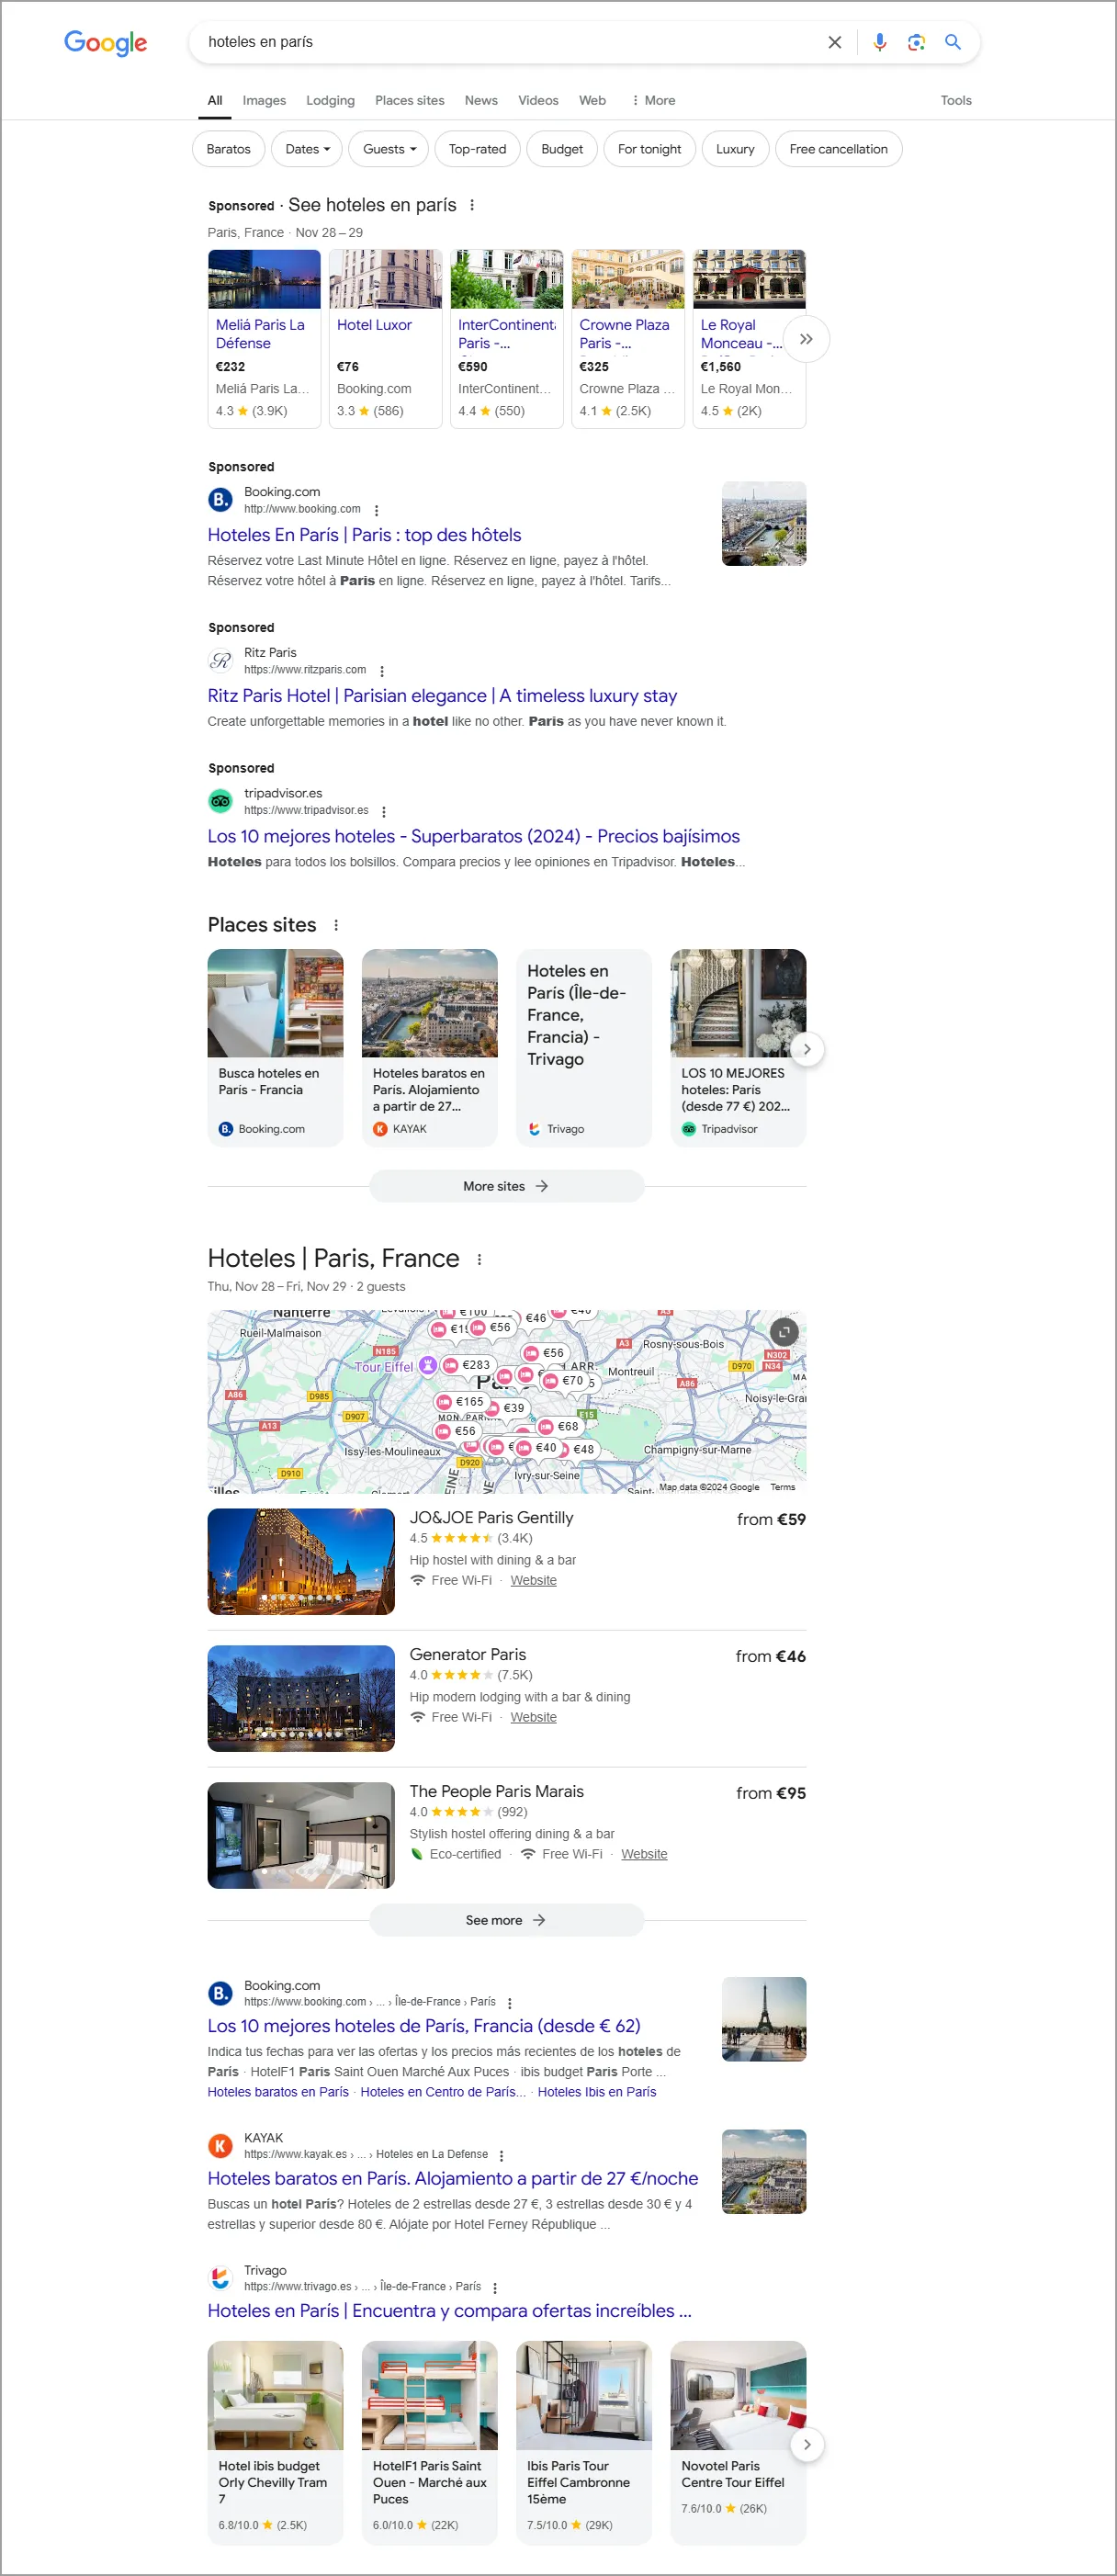The image size is (1117, 2576).
Task: Click the €68 hotel pin on map
Action: (559, 1426)
